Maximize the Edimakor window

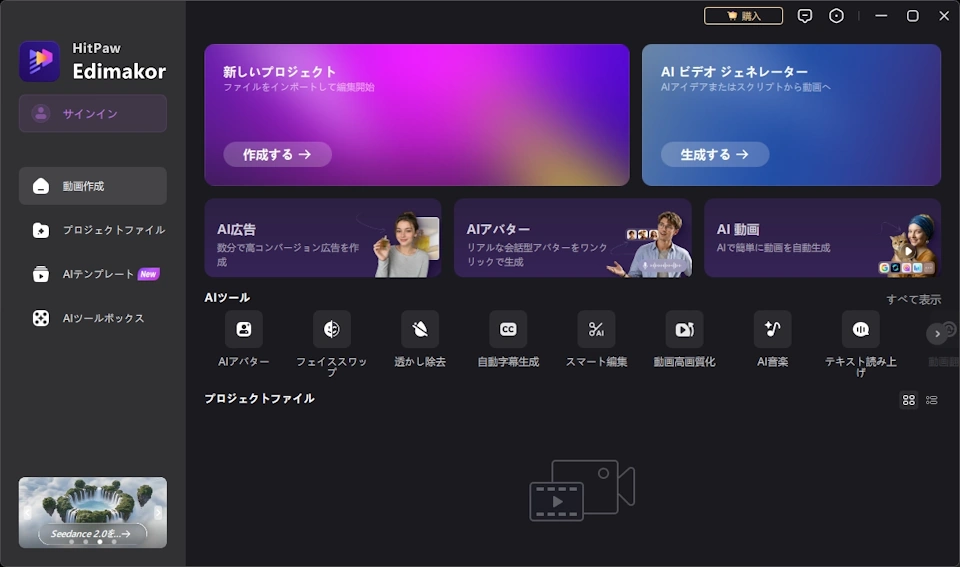tap(912, 16)
